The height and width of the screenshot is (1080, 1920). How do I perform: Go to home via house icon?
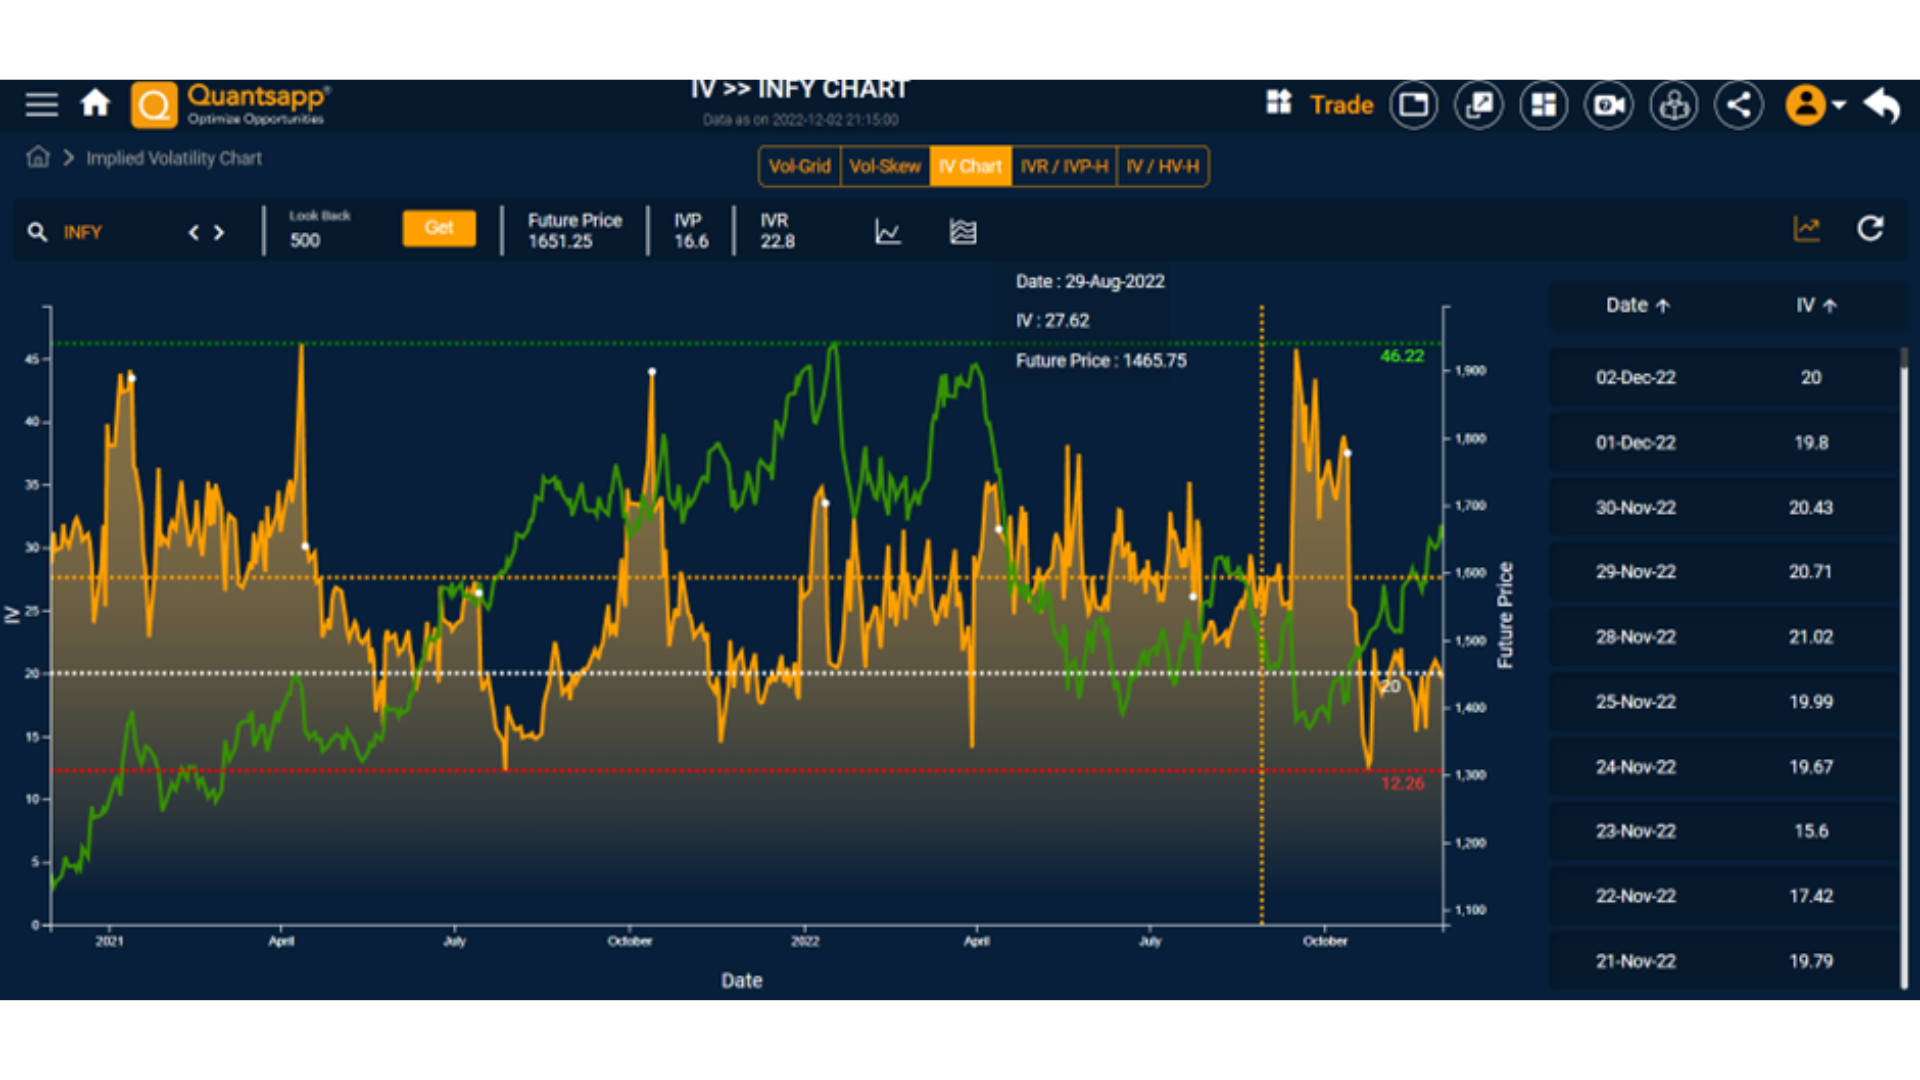pyautogui.click(x=95, y=103)
